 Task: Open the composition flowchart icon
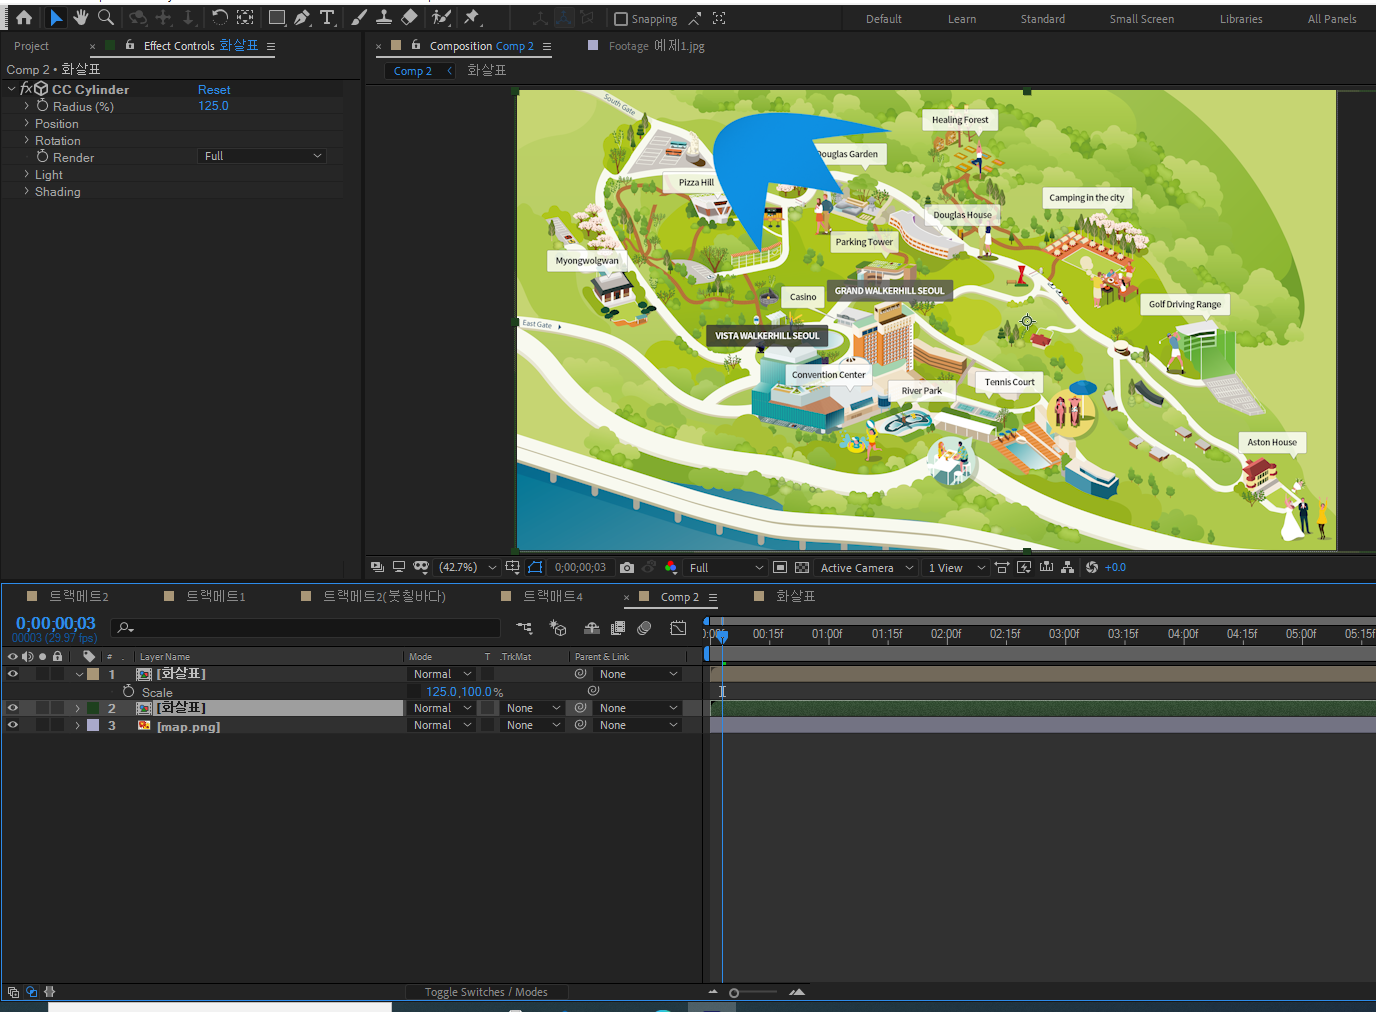1068,567
